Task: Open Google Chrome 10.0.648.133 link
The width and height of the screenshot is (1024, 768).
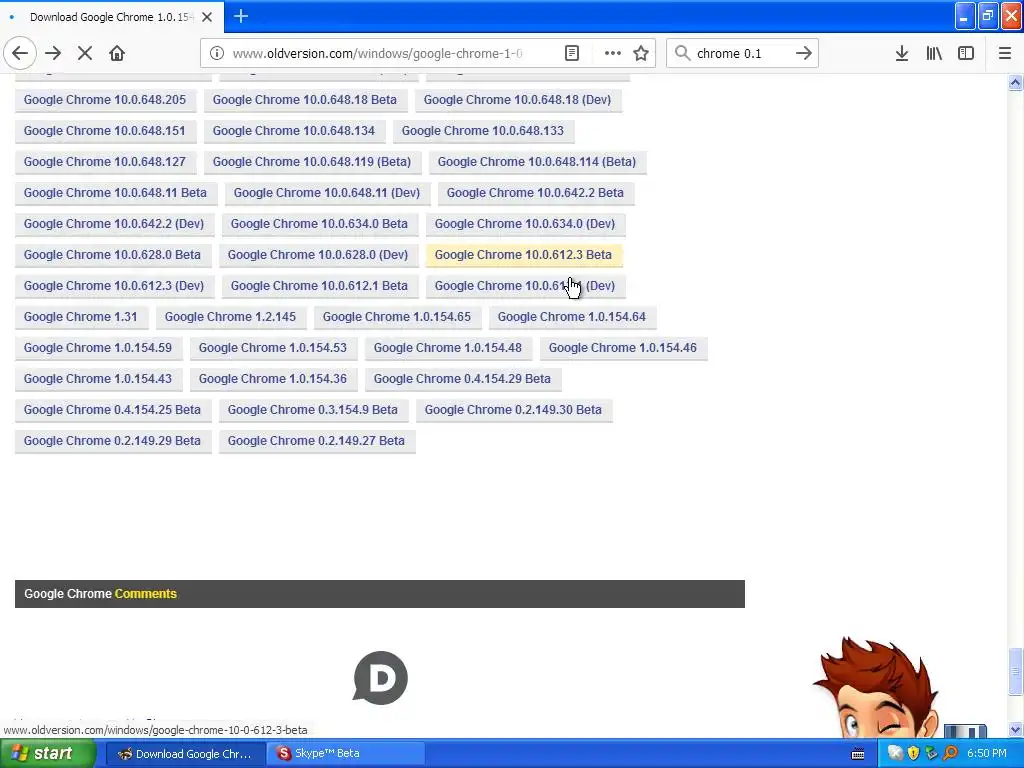Action: click(x=483, y=131)
